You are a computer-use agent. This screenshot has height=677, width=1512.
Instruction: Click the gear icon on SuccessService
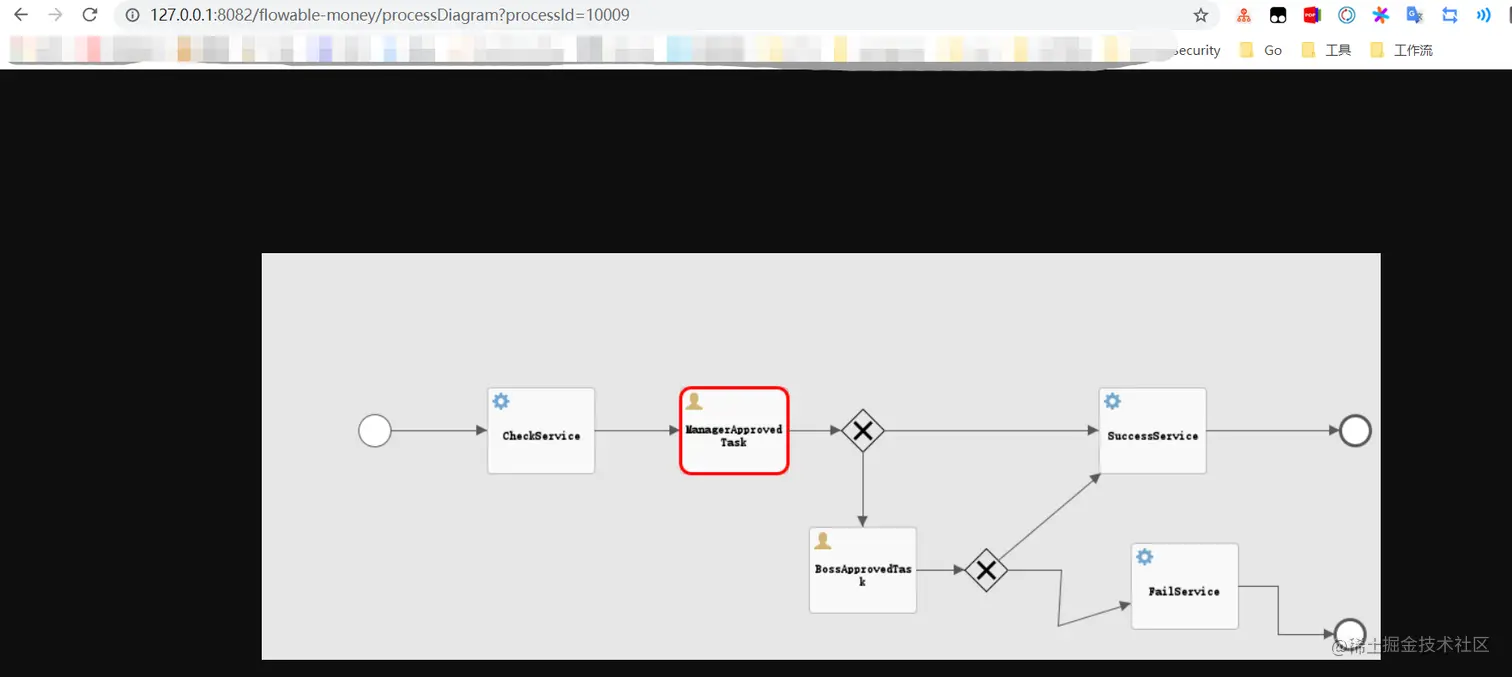pyautogui.click(x=1112, y=401)
